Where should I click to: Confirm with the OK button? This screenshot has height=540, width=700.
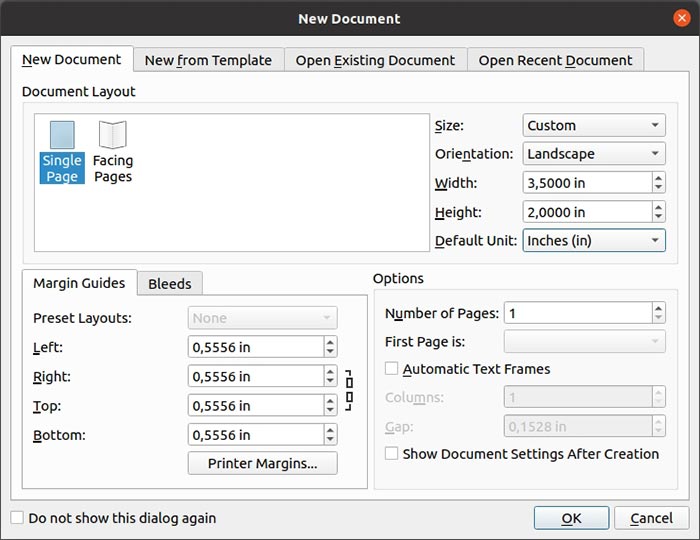(x=571, y=518)
